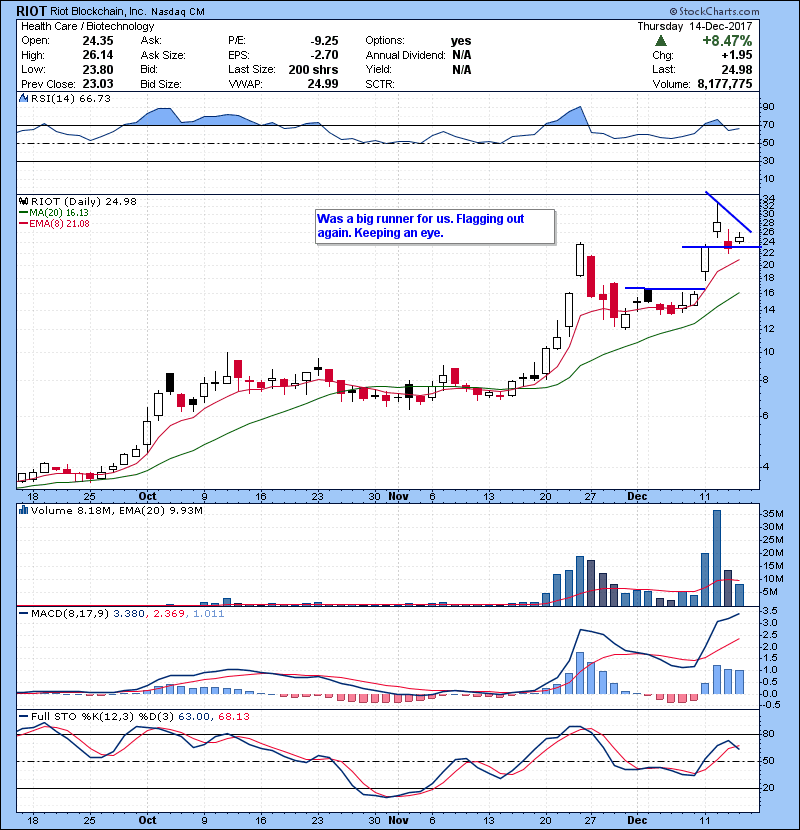
Task: Click the 'Volume 8.18M, EMA(20) 9.93M' label
Action: [116, 511]
